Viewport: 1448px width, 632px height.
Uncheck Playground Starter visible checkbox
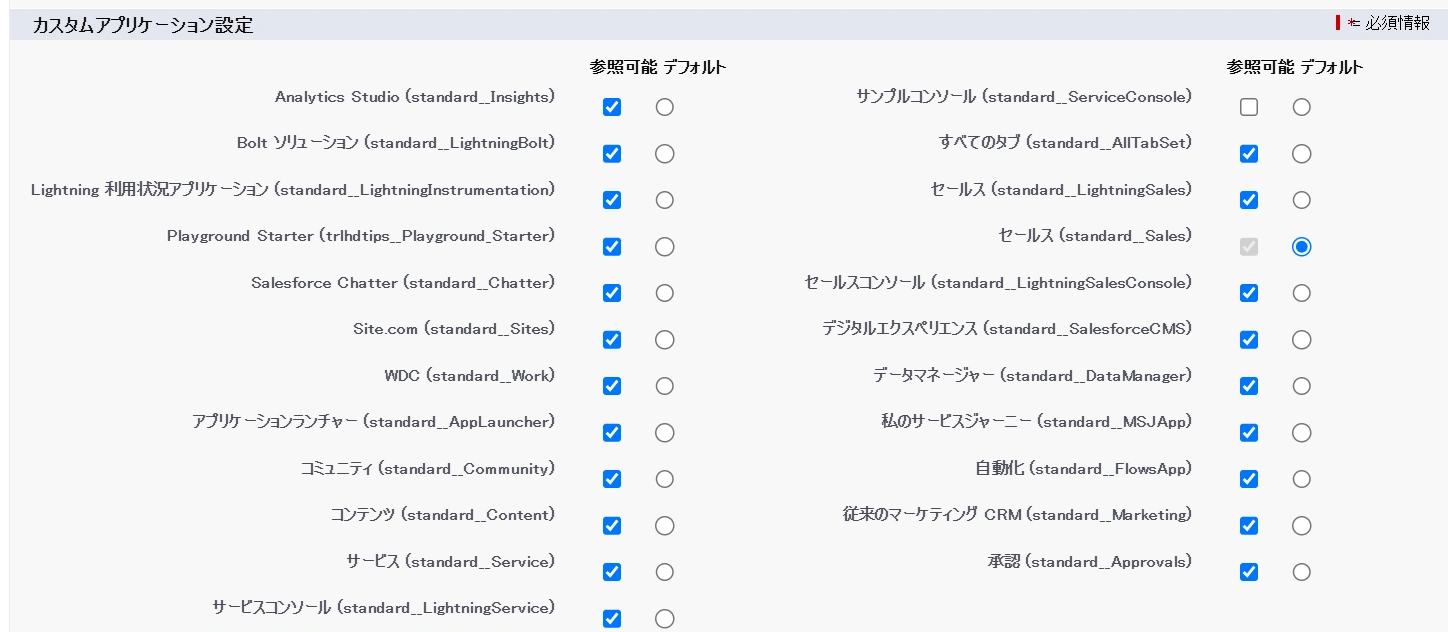pyautogui.click(x=612, y=247)
